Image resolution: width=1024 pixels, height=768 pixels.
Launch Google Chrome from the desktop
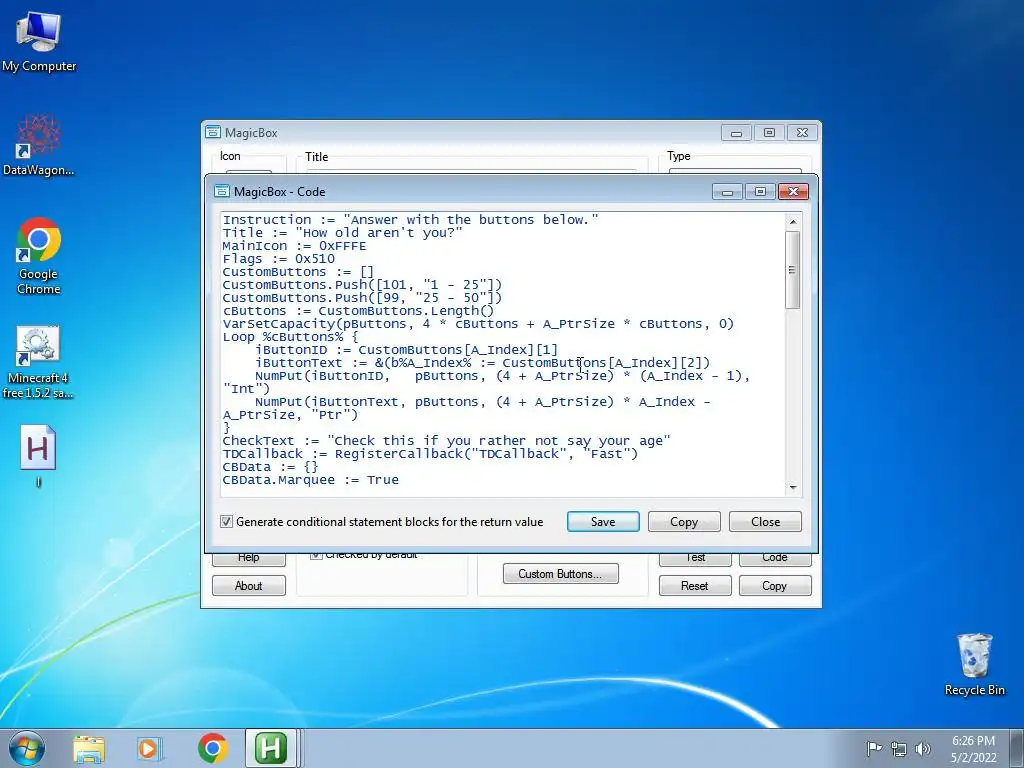click(x=39, y=256)
